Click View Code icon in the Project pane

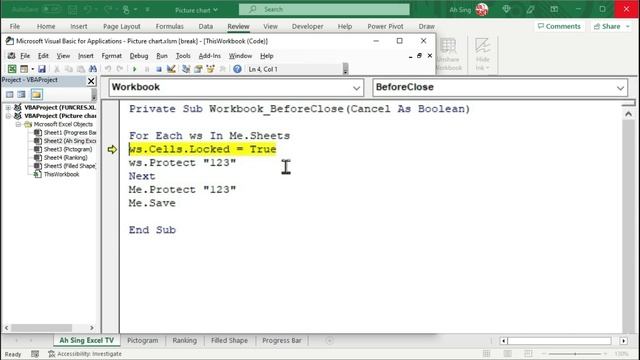point(9,94)
